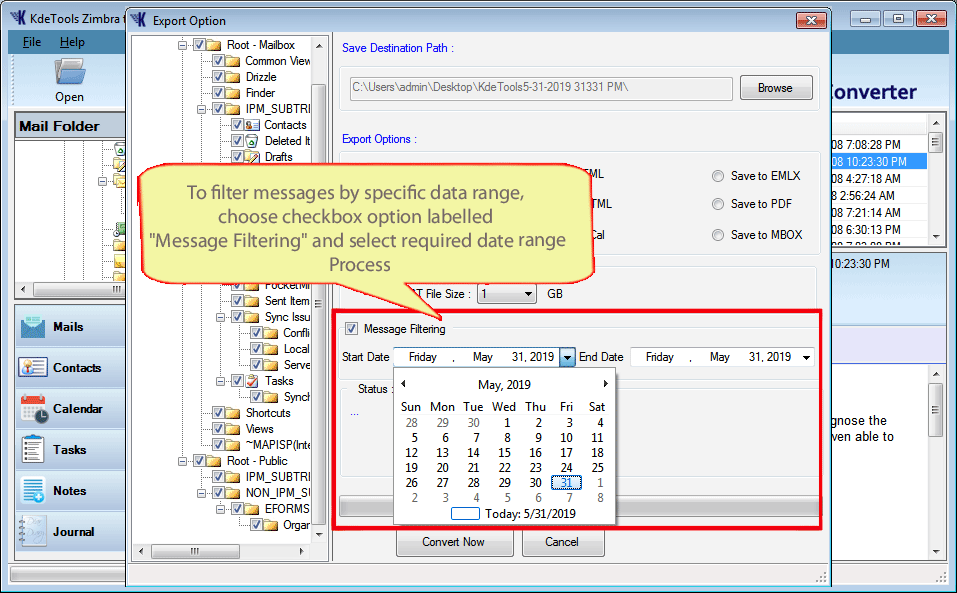The height and width of the screenshot is (593, 957).
Task: Click KdeTools logo in Export Option title
Action: [x=139, y=20]
